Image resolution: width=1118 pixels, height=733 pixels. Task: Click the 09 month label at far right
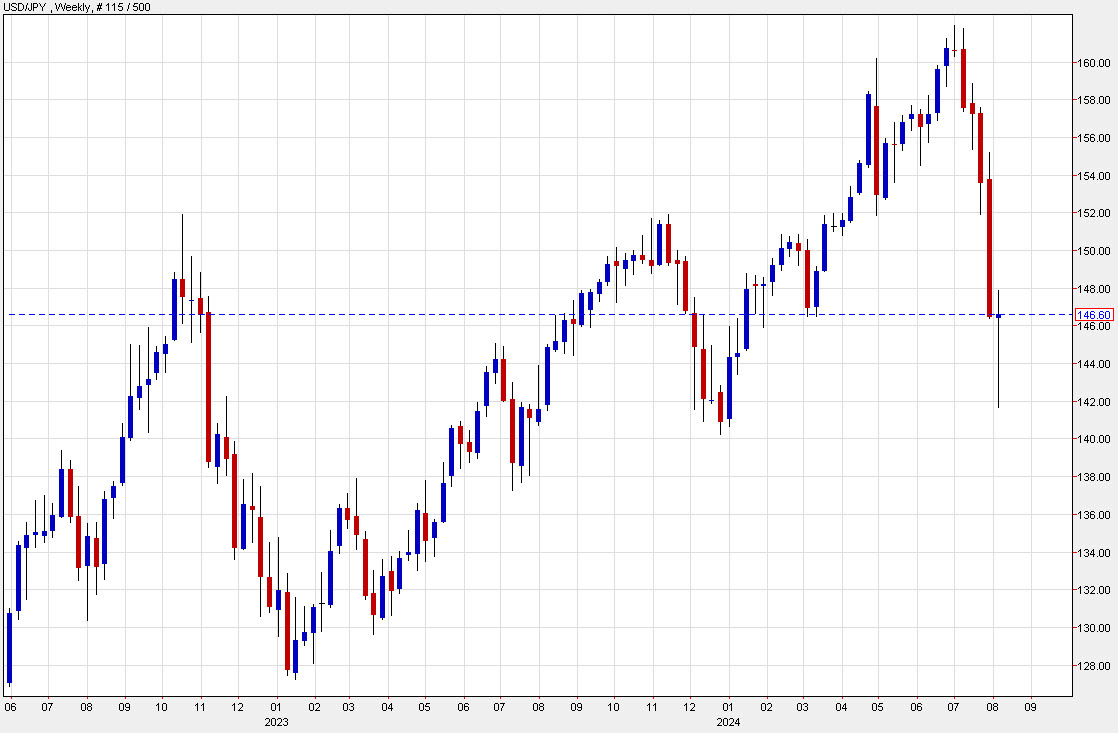pyautogui.click(x=1030, y=707)
